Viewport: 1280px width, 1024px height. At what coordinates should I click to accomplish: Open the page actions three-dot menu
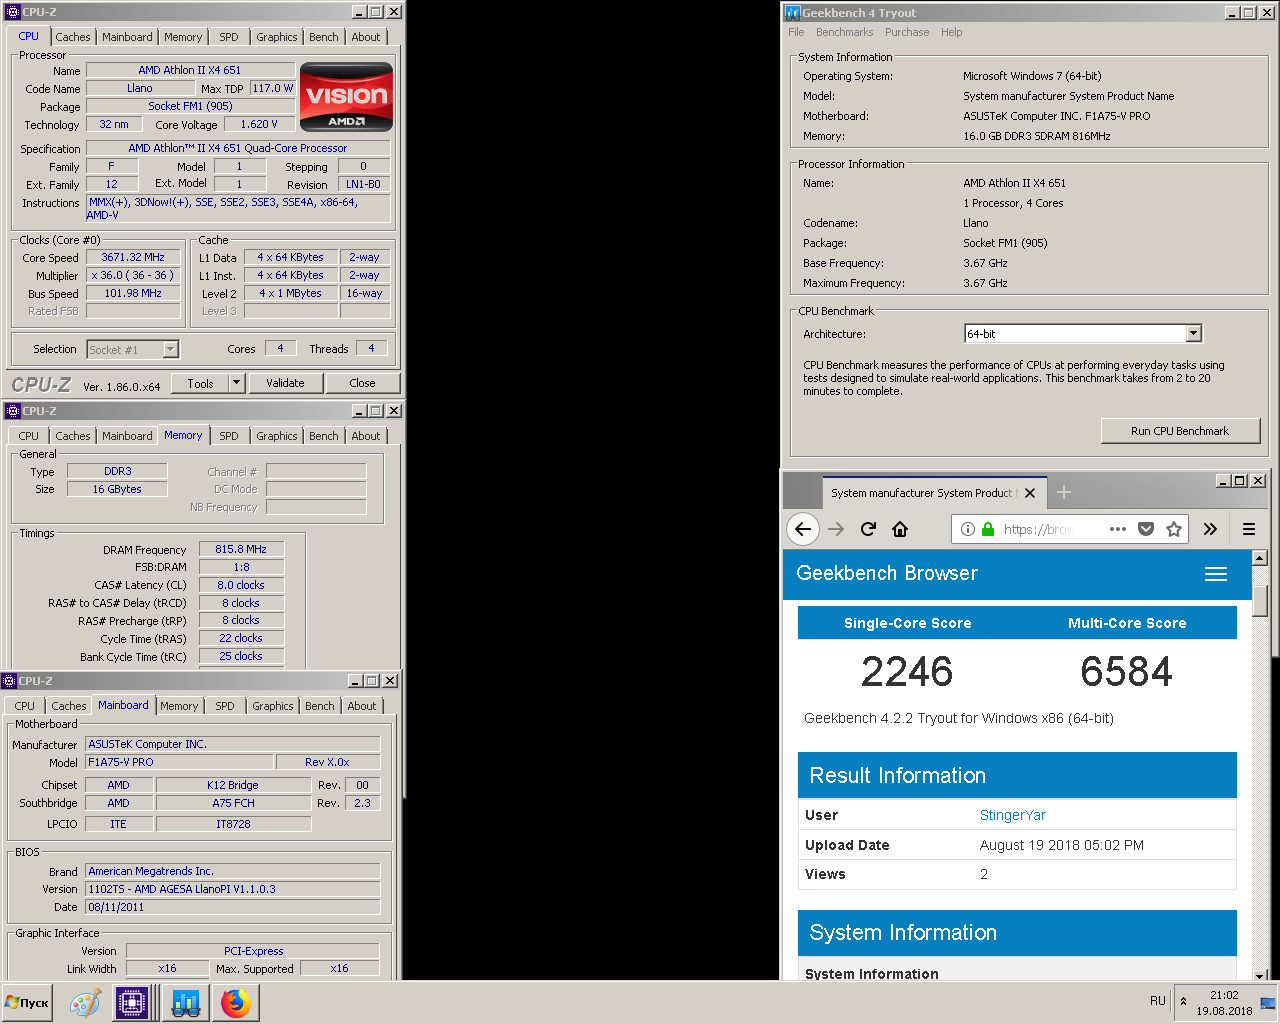(x=1118, y=529)
